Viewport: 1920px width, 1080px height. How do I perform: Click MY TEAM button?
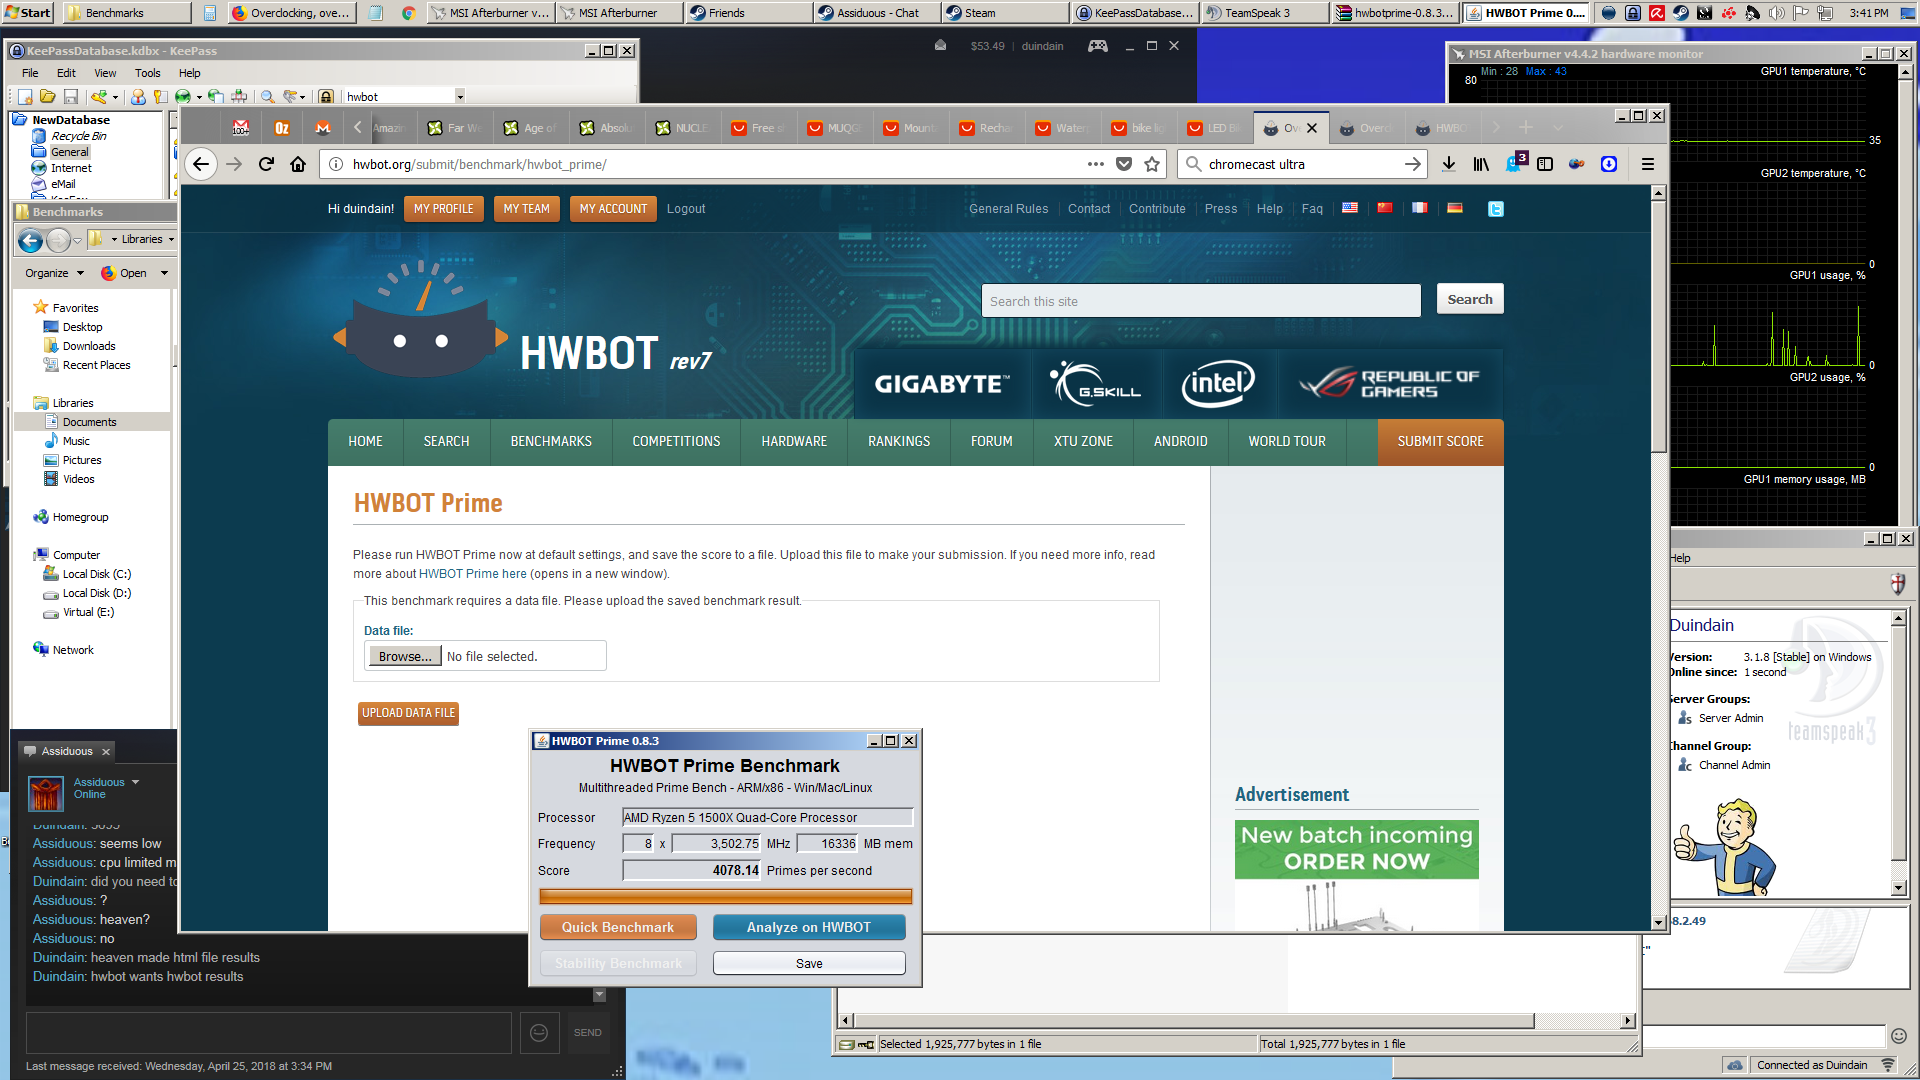[x=527, y=209]
